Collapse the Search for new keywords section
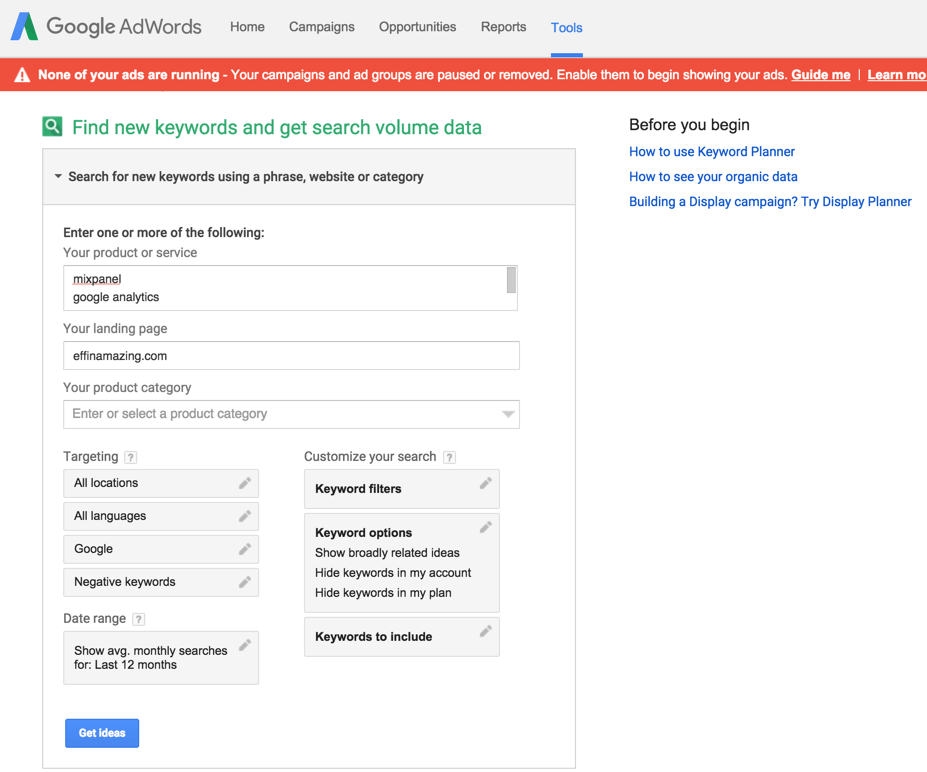This screenshot has width=927, height=772. 58,176
